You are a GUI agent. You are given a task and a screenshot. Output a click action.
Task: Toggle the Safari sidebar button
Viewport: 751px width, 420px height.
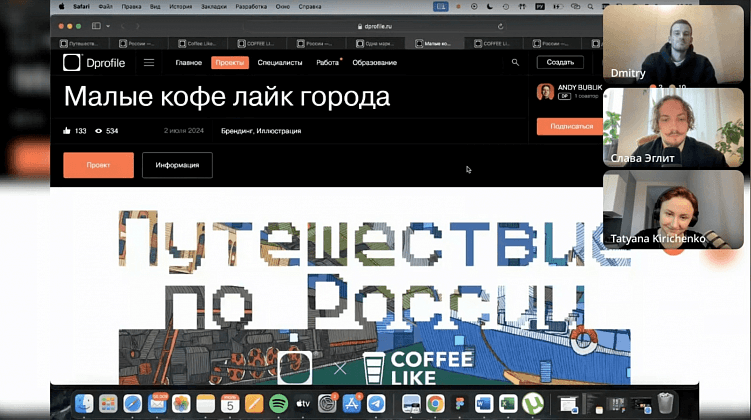pyautogui.click(x=96, y=26)
